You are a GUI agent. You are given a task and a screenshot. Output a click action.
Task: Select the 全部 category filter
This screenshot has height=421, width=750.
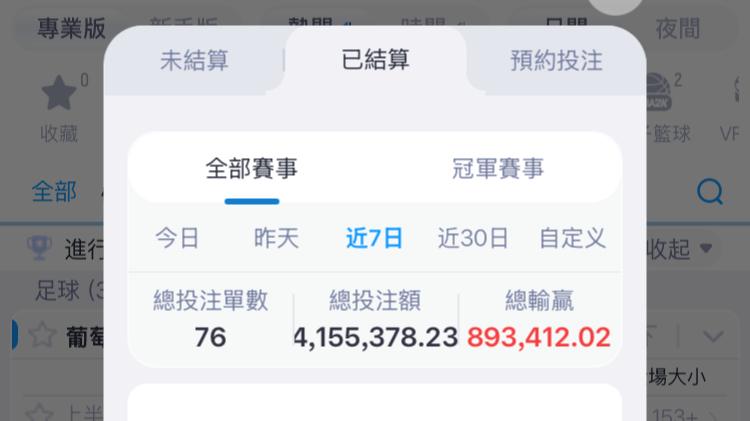click(x=54, y=192)
